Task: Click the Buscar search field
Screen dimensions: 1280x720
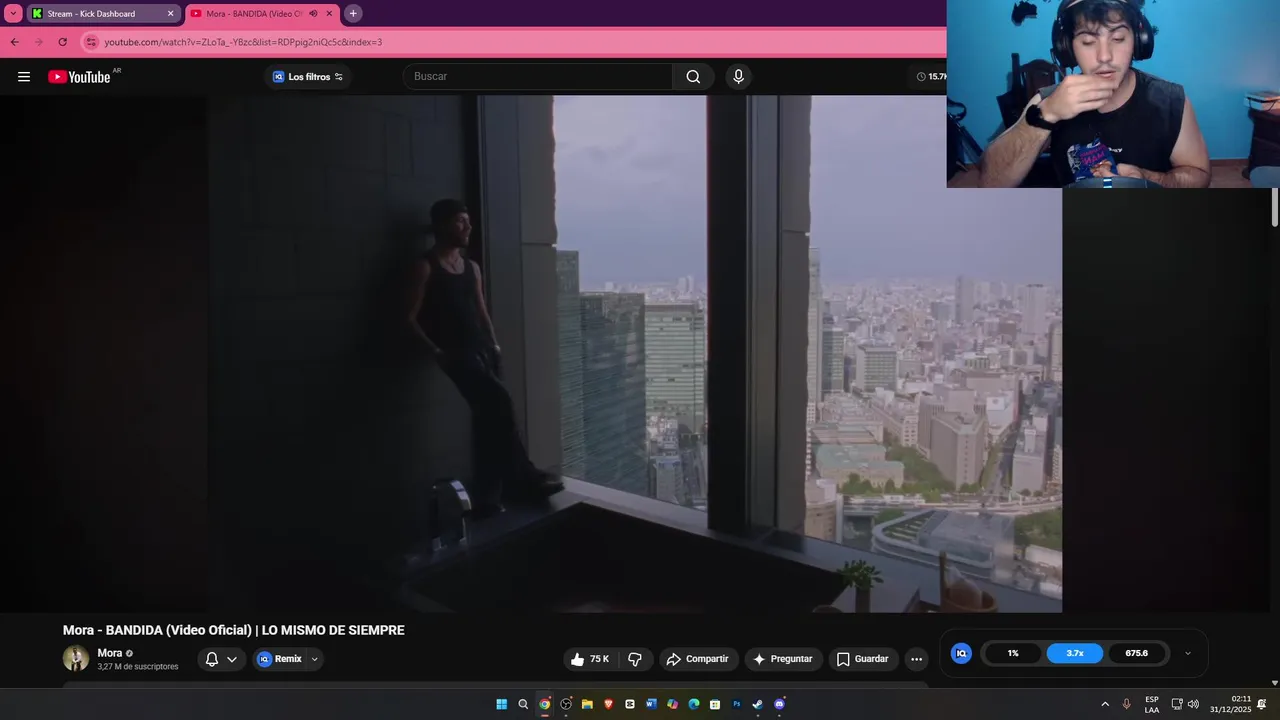Action: click(538, 77)
